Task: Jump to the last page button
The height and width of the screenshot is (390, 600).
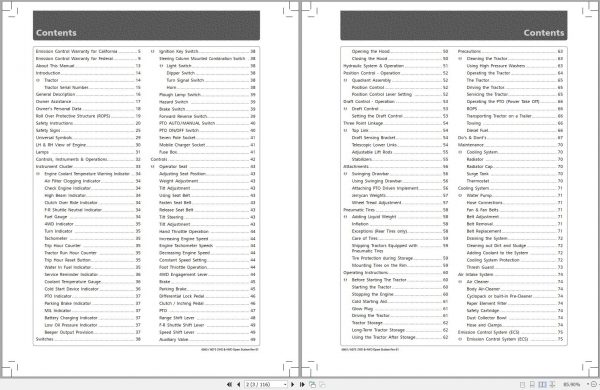Action: [x=302, y=384]
